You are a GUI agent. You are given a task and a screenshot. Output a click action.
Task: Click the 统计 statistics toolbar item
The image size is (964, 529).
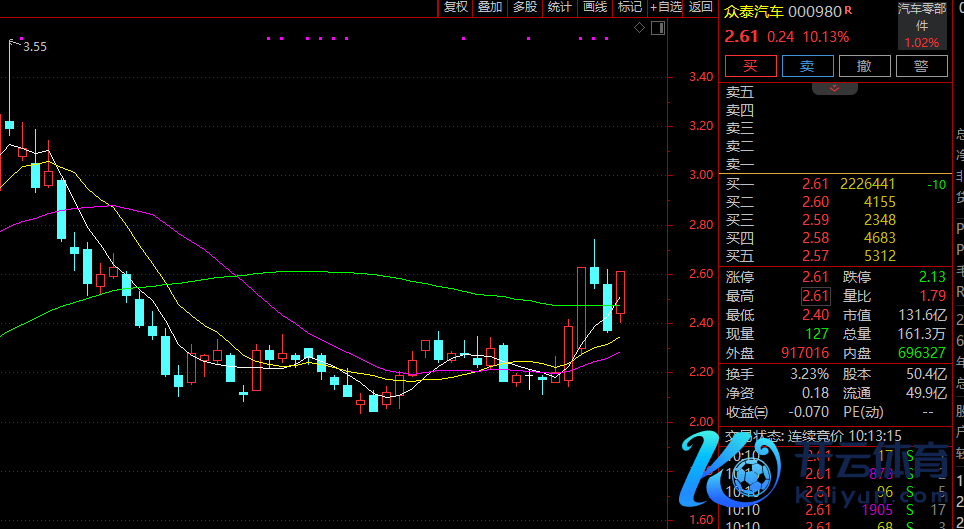tap(560, 7)
